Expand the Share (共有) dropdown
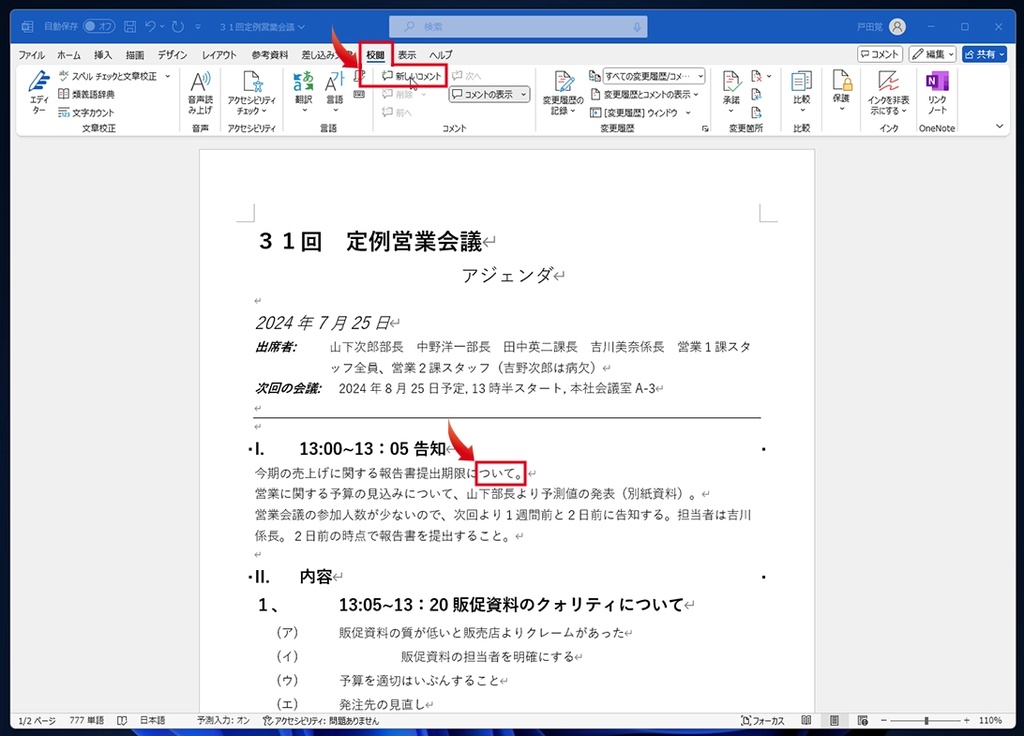The width and height of the screenshot is (1024, 736). click(1002, 54)
